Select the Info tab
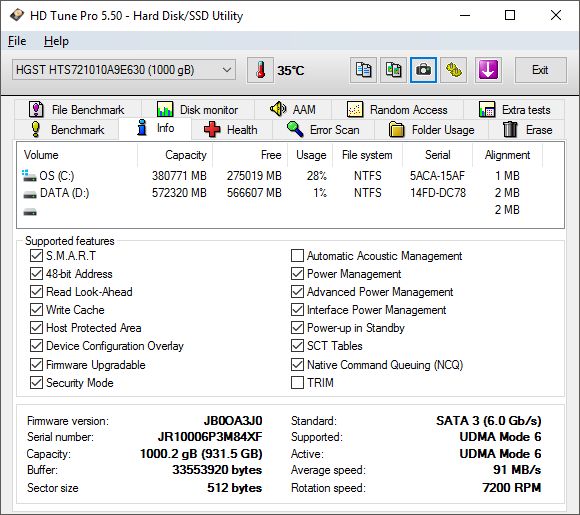The image size is (580, 515). 155,128
